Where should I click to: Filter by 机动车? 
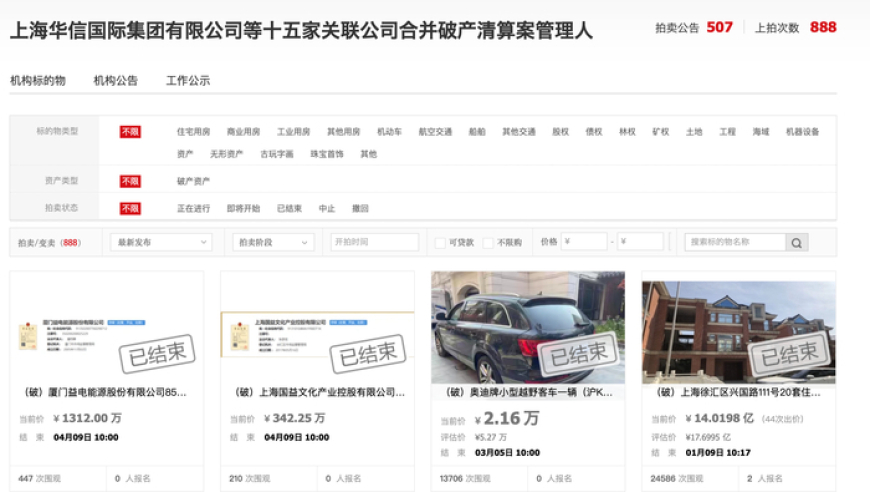390,132
